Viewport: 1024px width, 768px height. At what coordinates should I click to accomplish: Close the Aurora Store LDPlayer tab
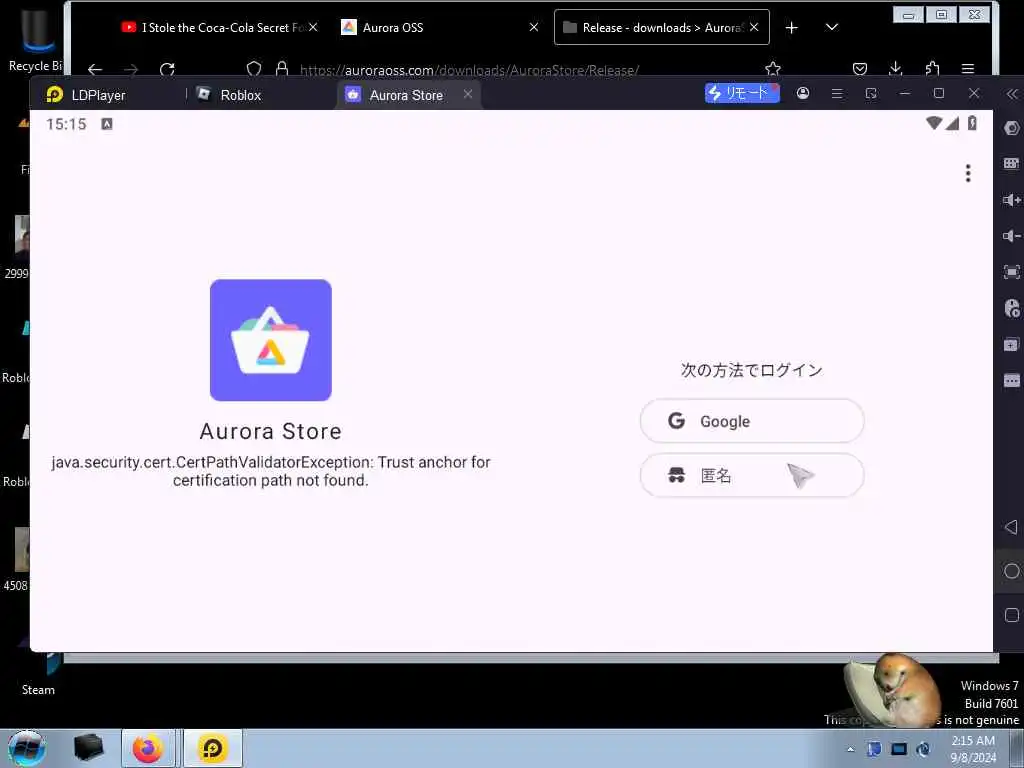click(468, 94)
